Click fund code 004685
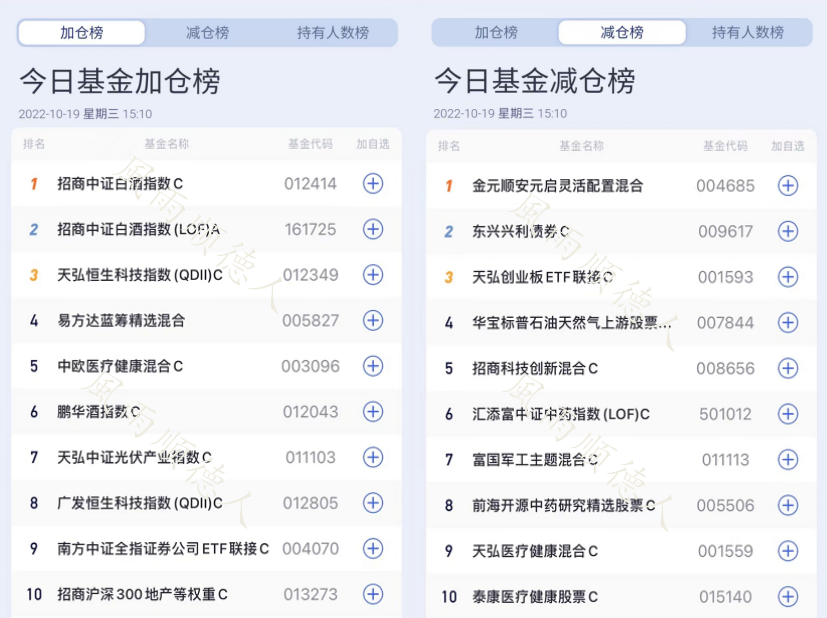Screen dimensions: 827x618 click(726, 186)
